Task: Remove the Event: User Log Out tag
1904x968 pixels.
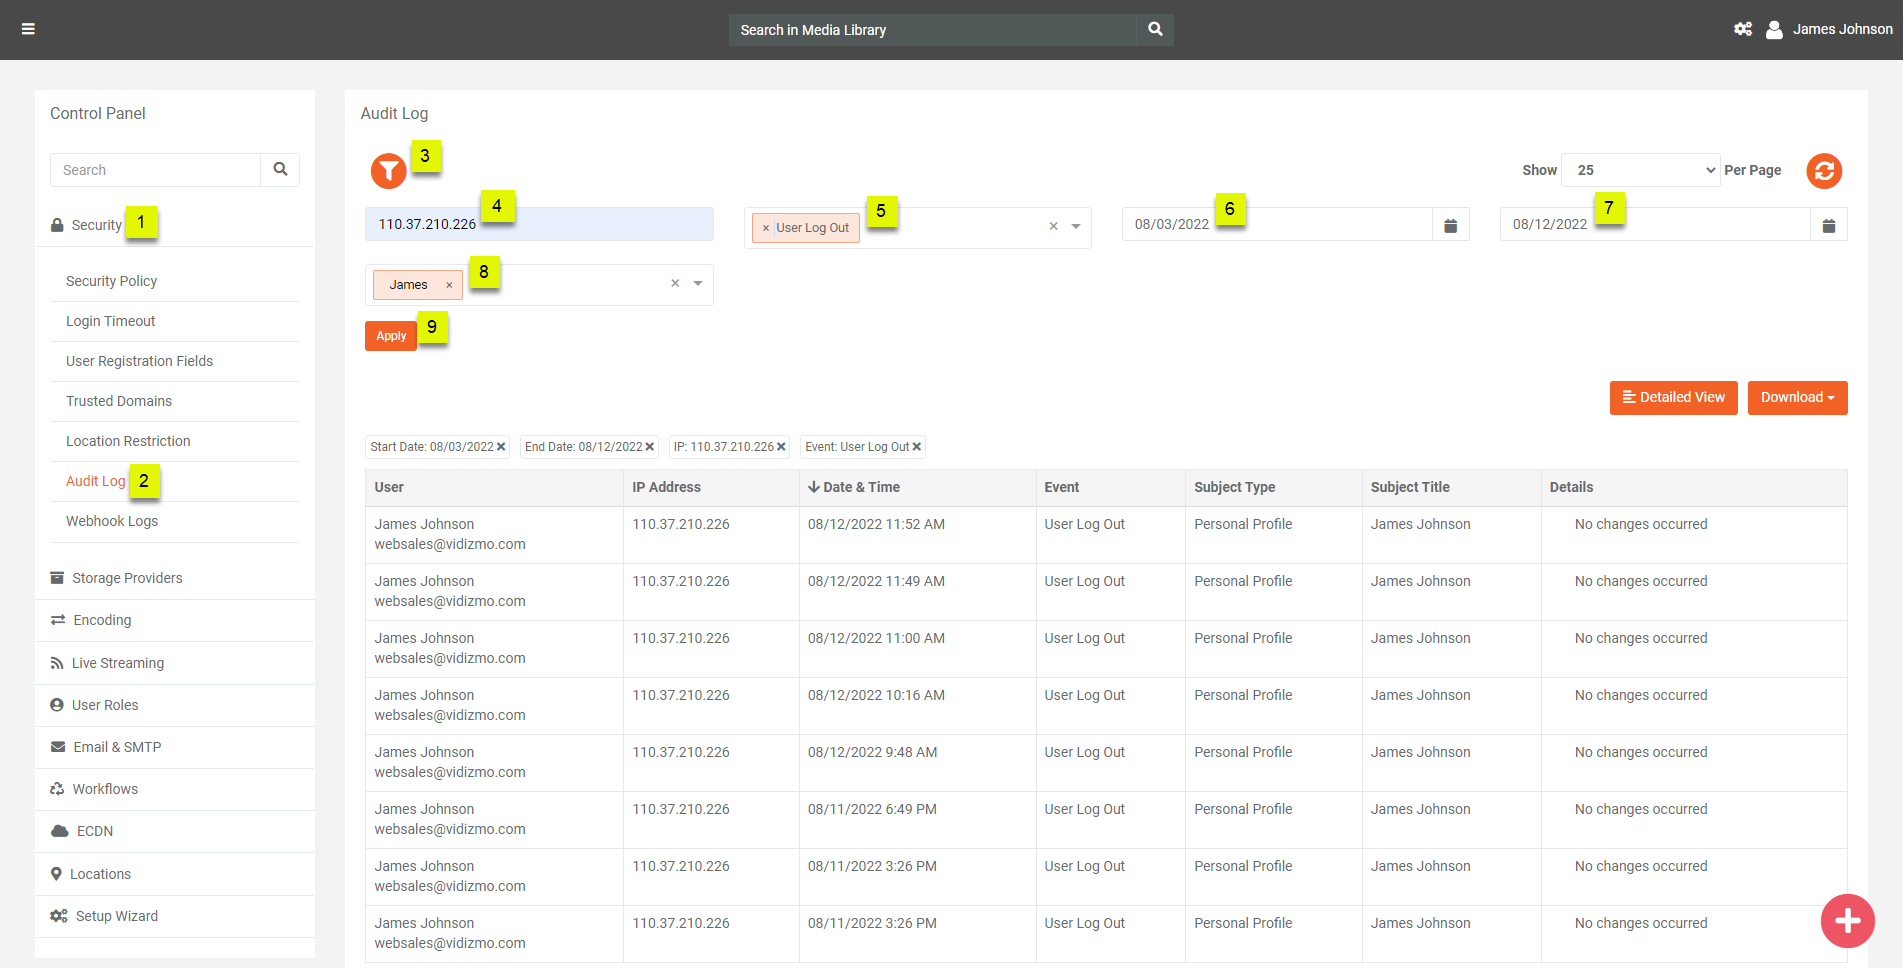Action: pos(916,447)
